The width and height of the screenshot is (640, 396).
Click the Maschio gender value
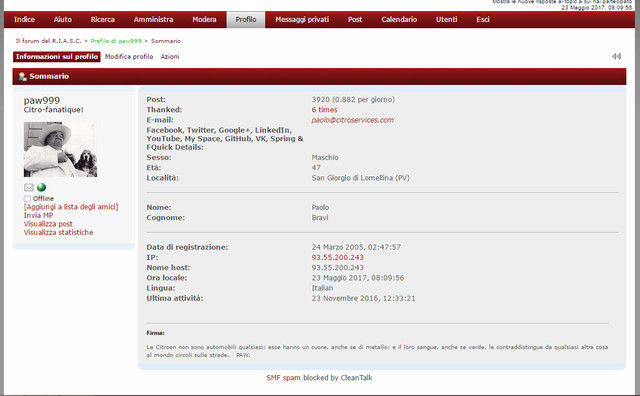point(325,158)
